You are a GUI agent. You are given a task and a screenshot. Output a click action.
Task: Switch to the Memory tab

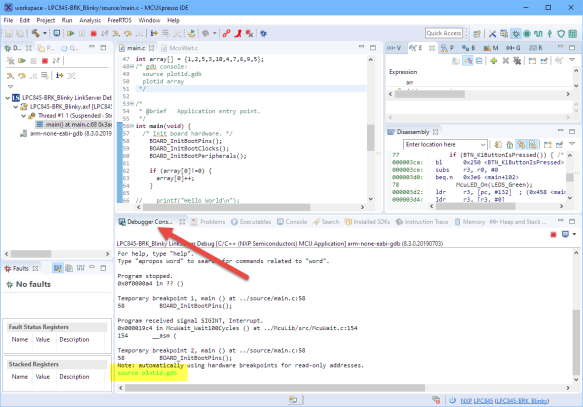[470, 222]
